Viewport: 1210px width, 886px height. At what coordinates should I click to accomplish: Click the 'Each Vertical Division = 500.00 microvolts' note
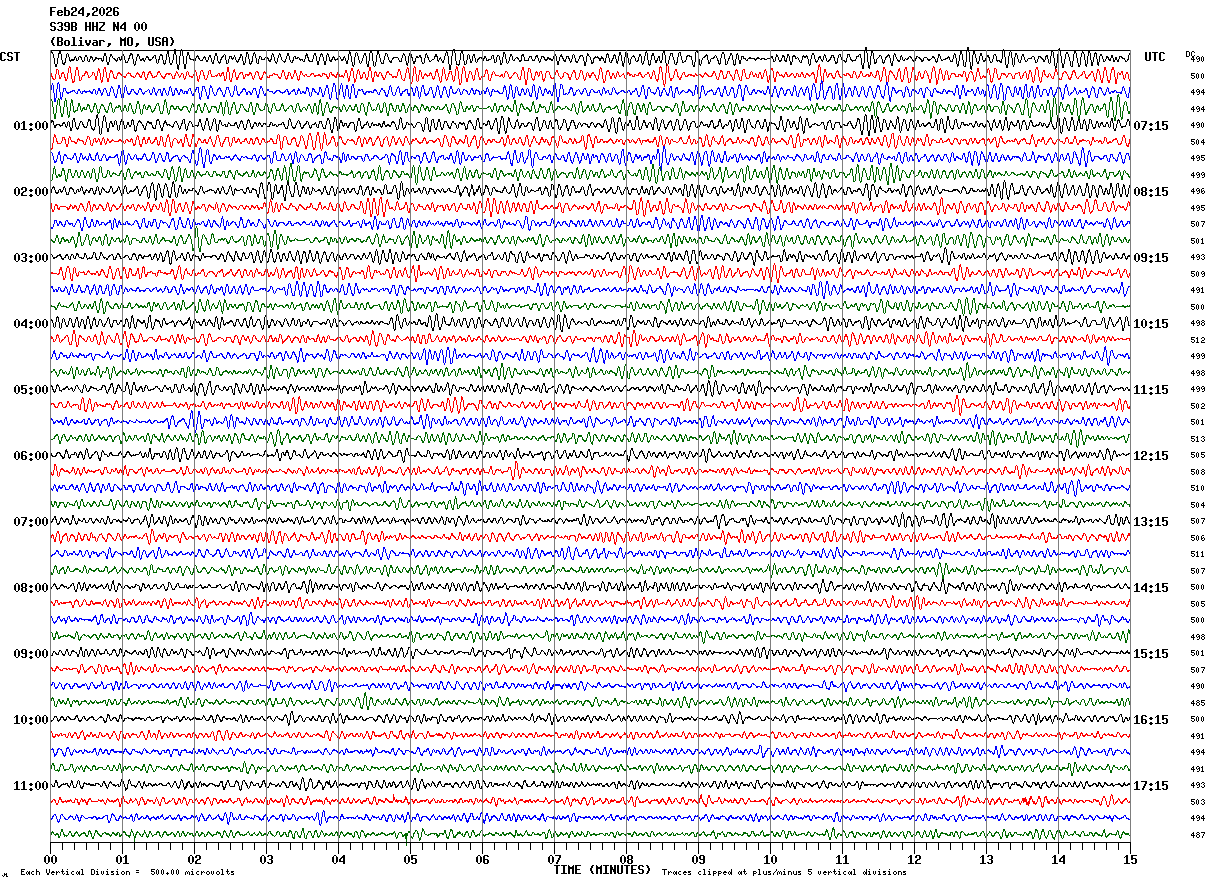(x=128, y=872)
